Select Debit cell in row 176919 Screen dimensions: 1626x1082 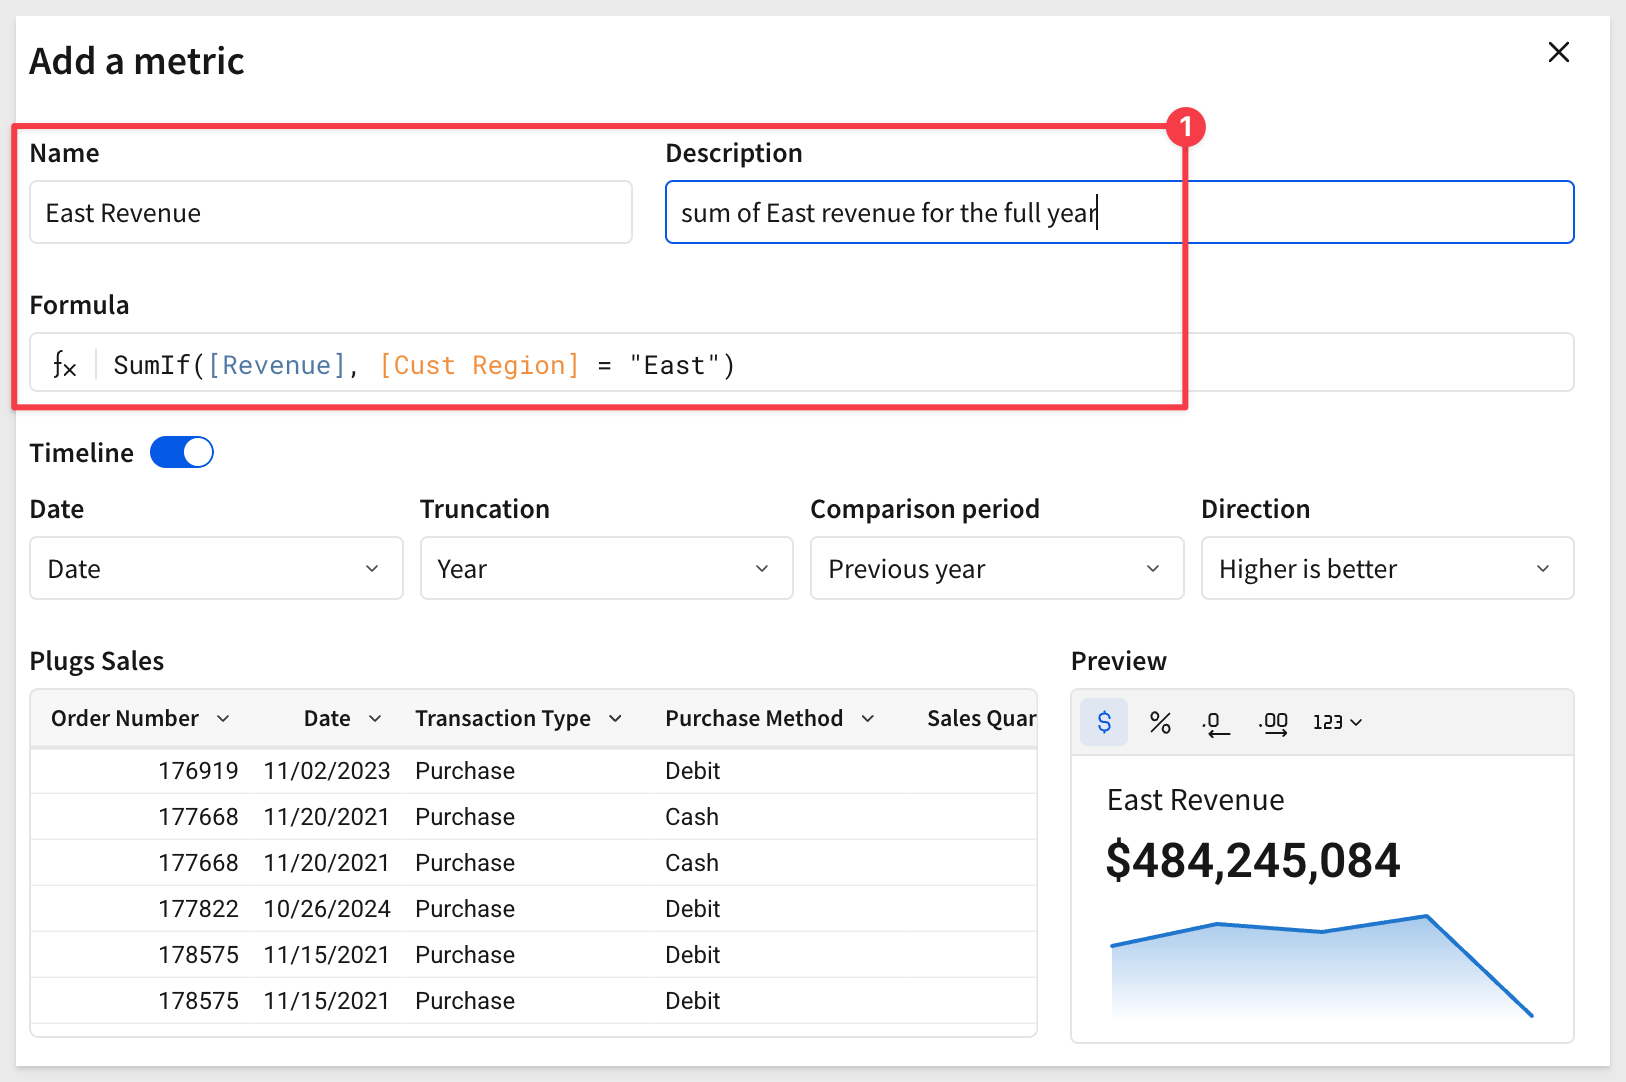[693, 771]
